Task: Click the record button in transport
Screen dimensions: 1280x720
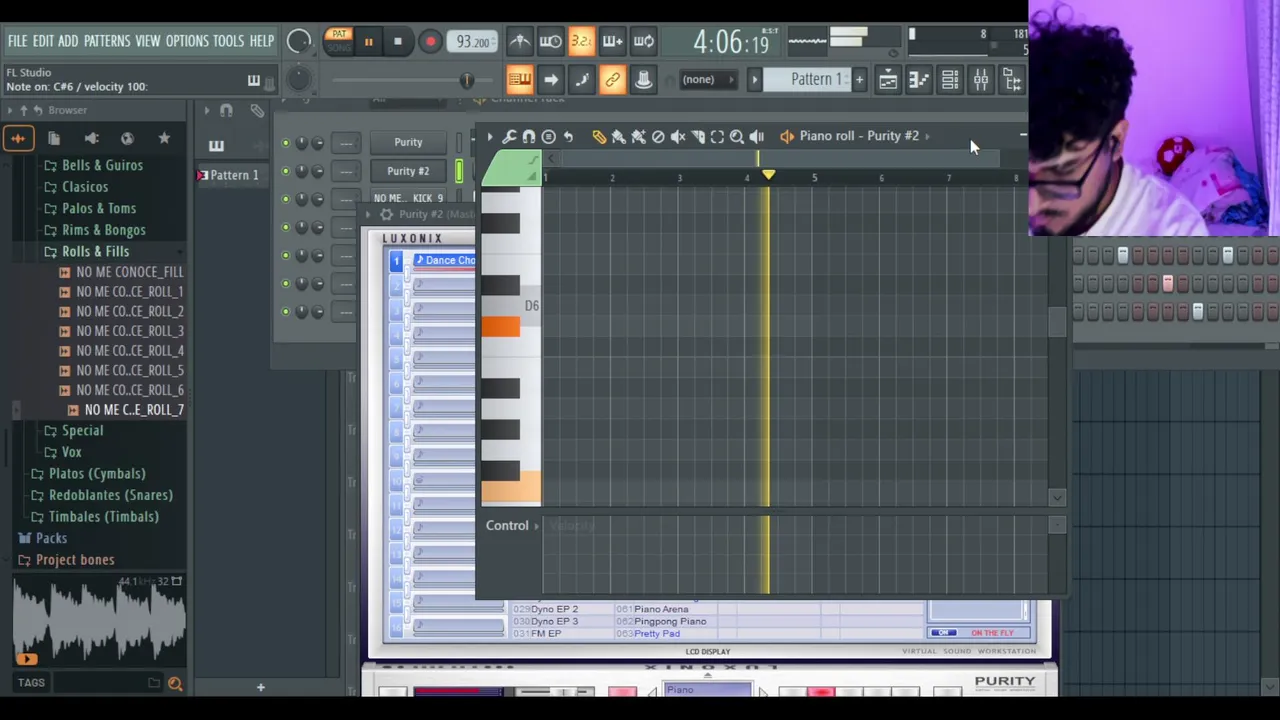Action: pos(430,42)
